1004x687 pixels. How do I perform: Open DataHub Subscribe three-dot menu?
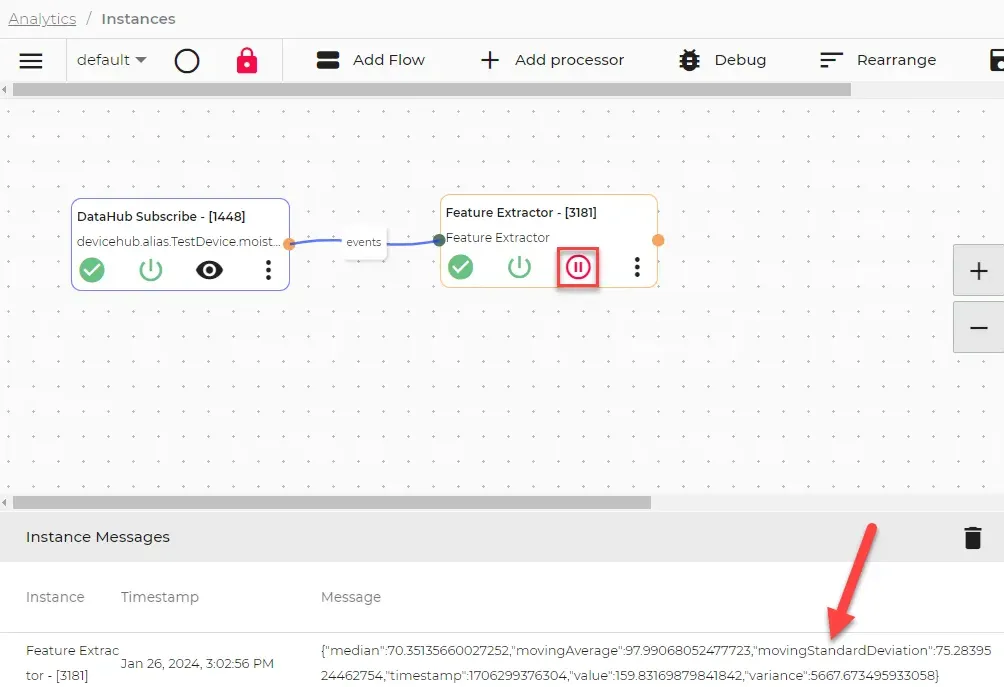coord(268,270)
